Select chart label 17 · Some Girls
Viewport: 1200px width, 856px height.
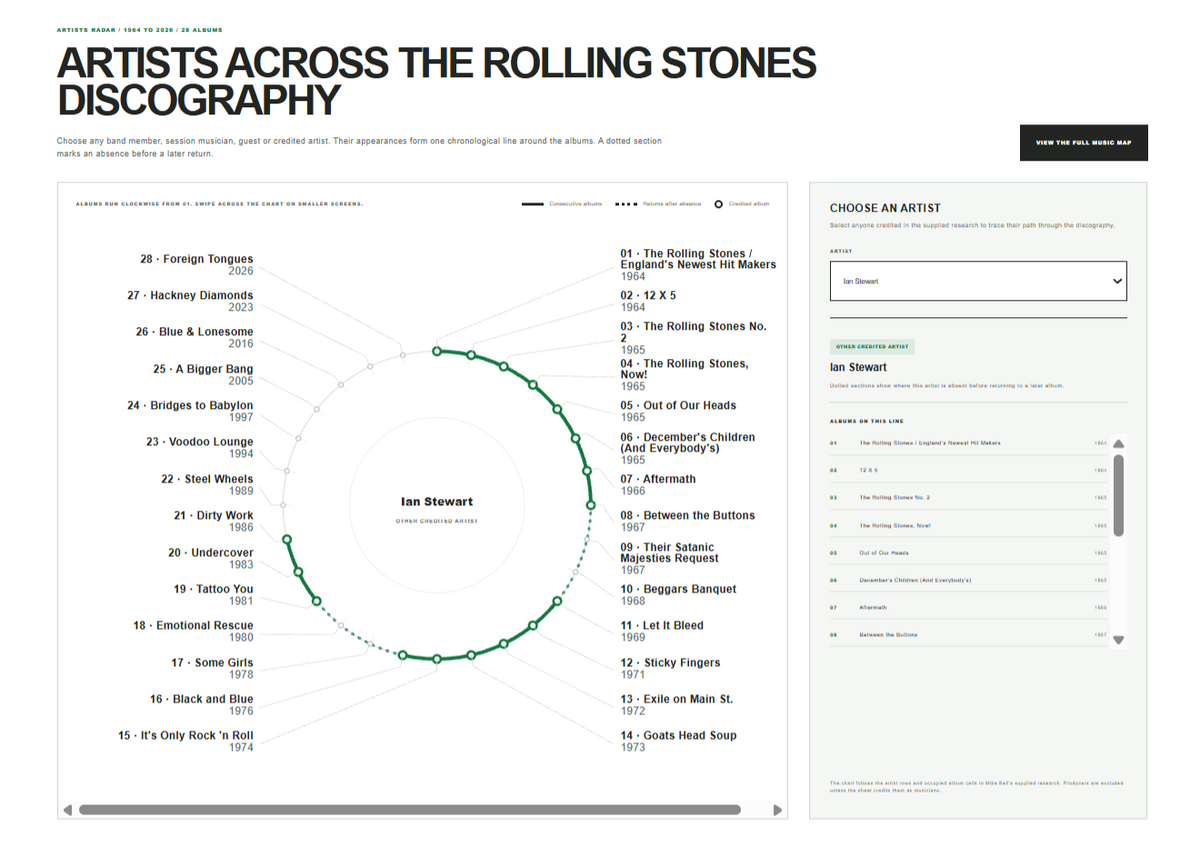coord(212,668)
